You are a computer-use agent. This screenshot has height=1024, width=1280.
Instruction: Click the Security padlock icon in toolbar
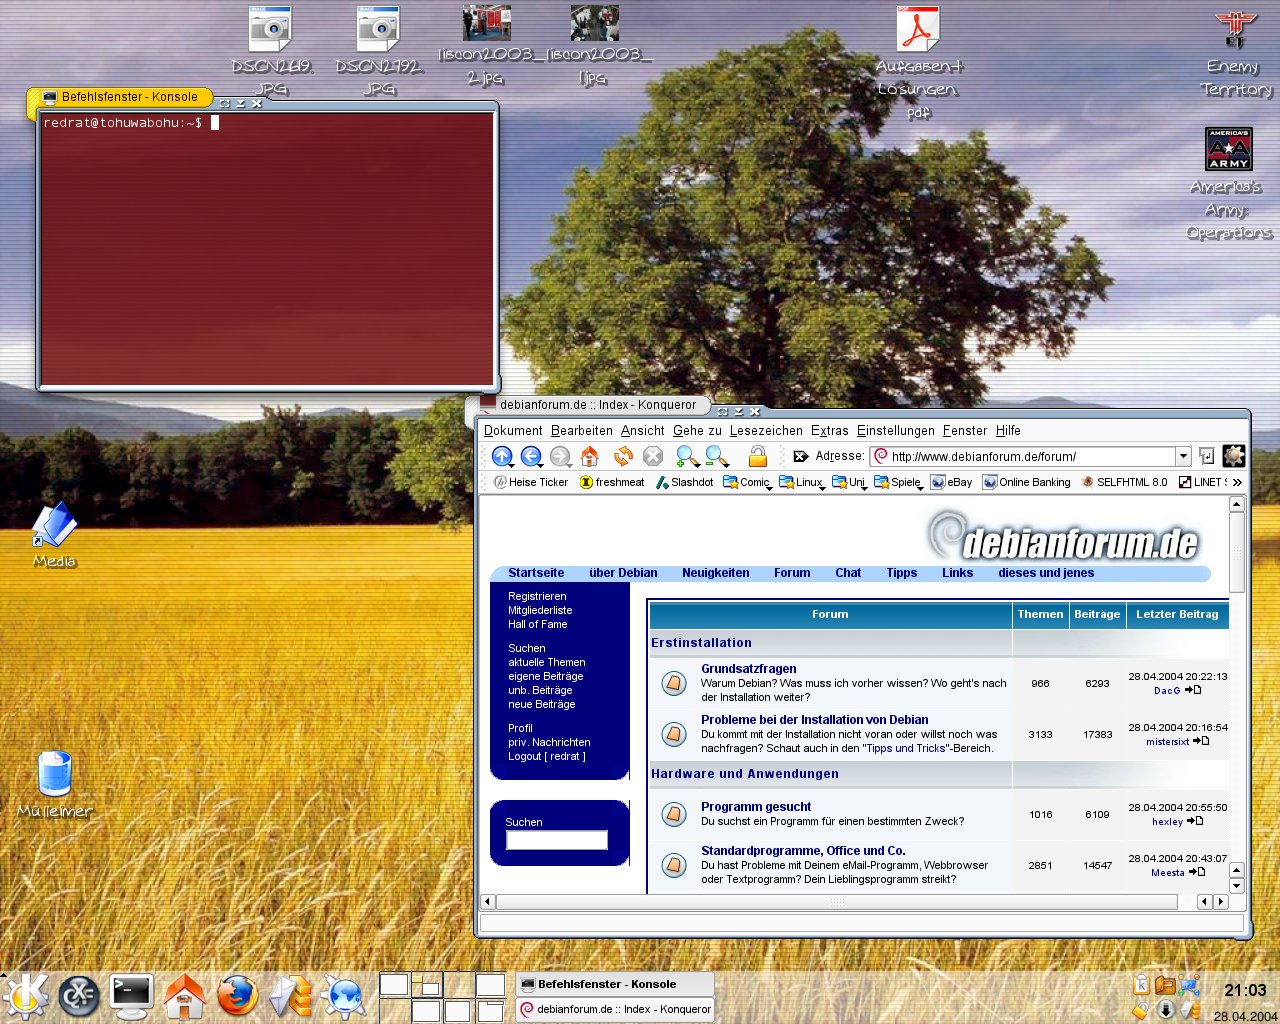tap(758, 457)
